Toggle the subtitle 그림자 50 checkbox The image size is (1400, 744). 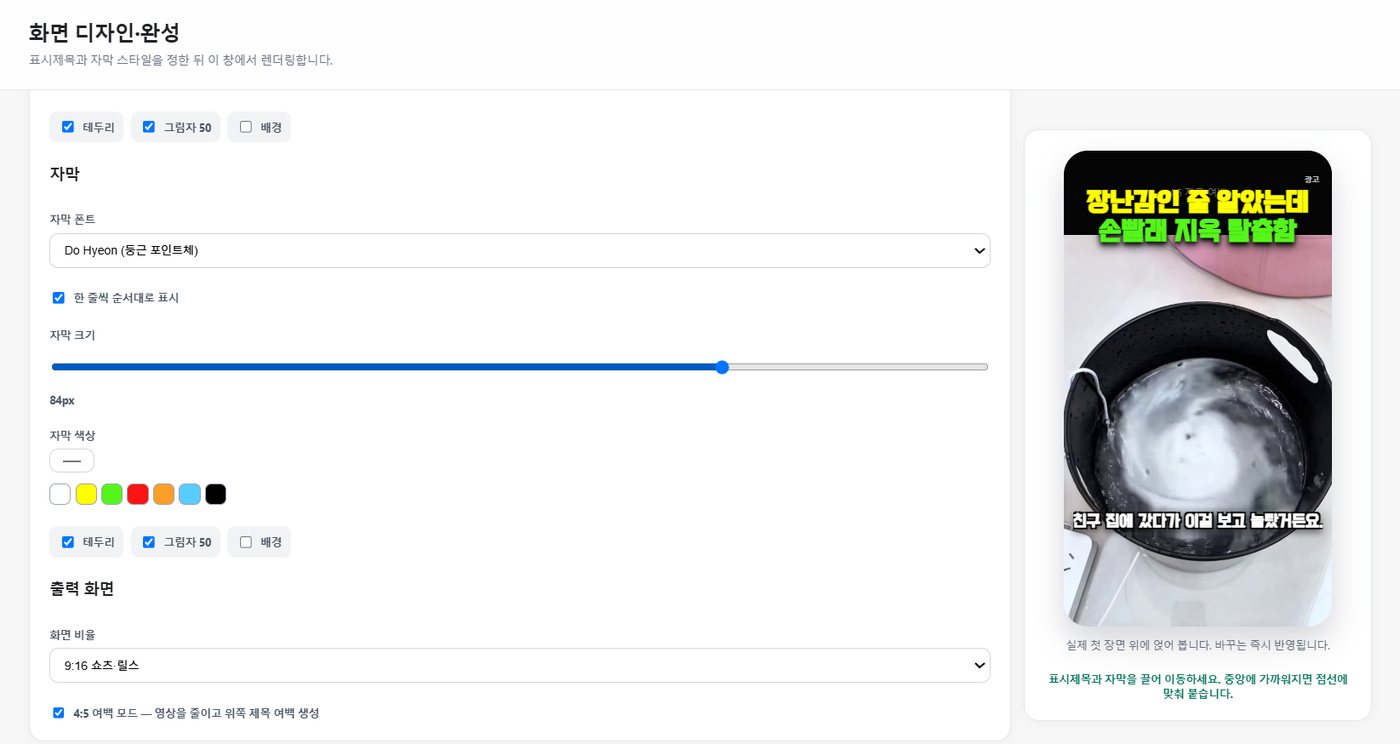(x=149, y=542)
